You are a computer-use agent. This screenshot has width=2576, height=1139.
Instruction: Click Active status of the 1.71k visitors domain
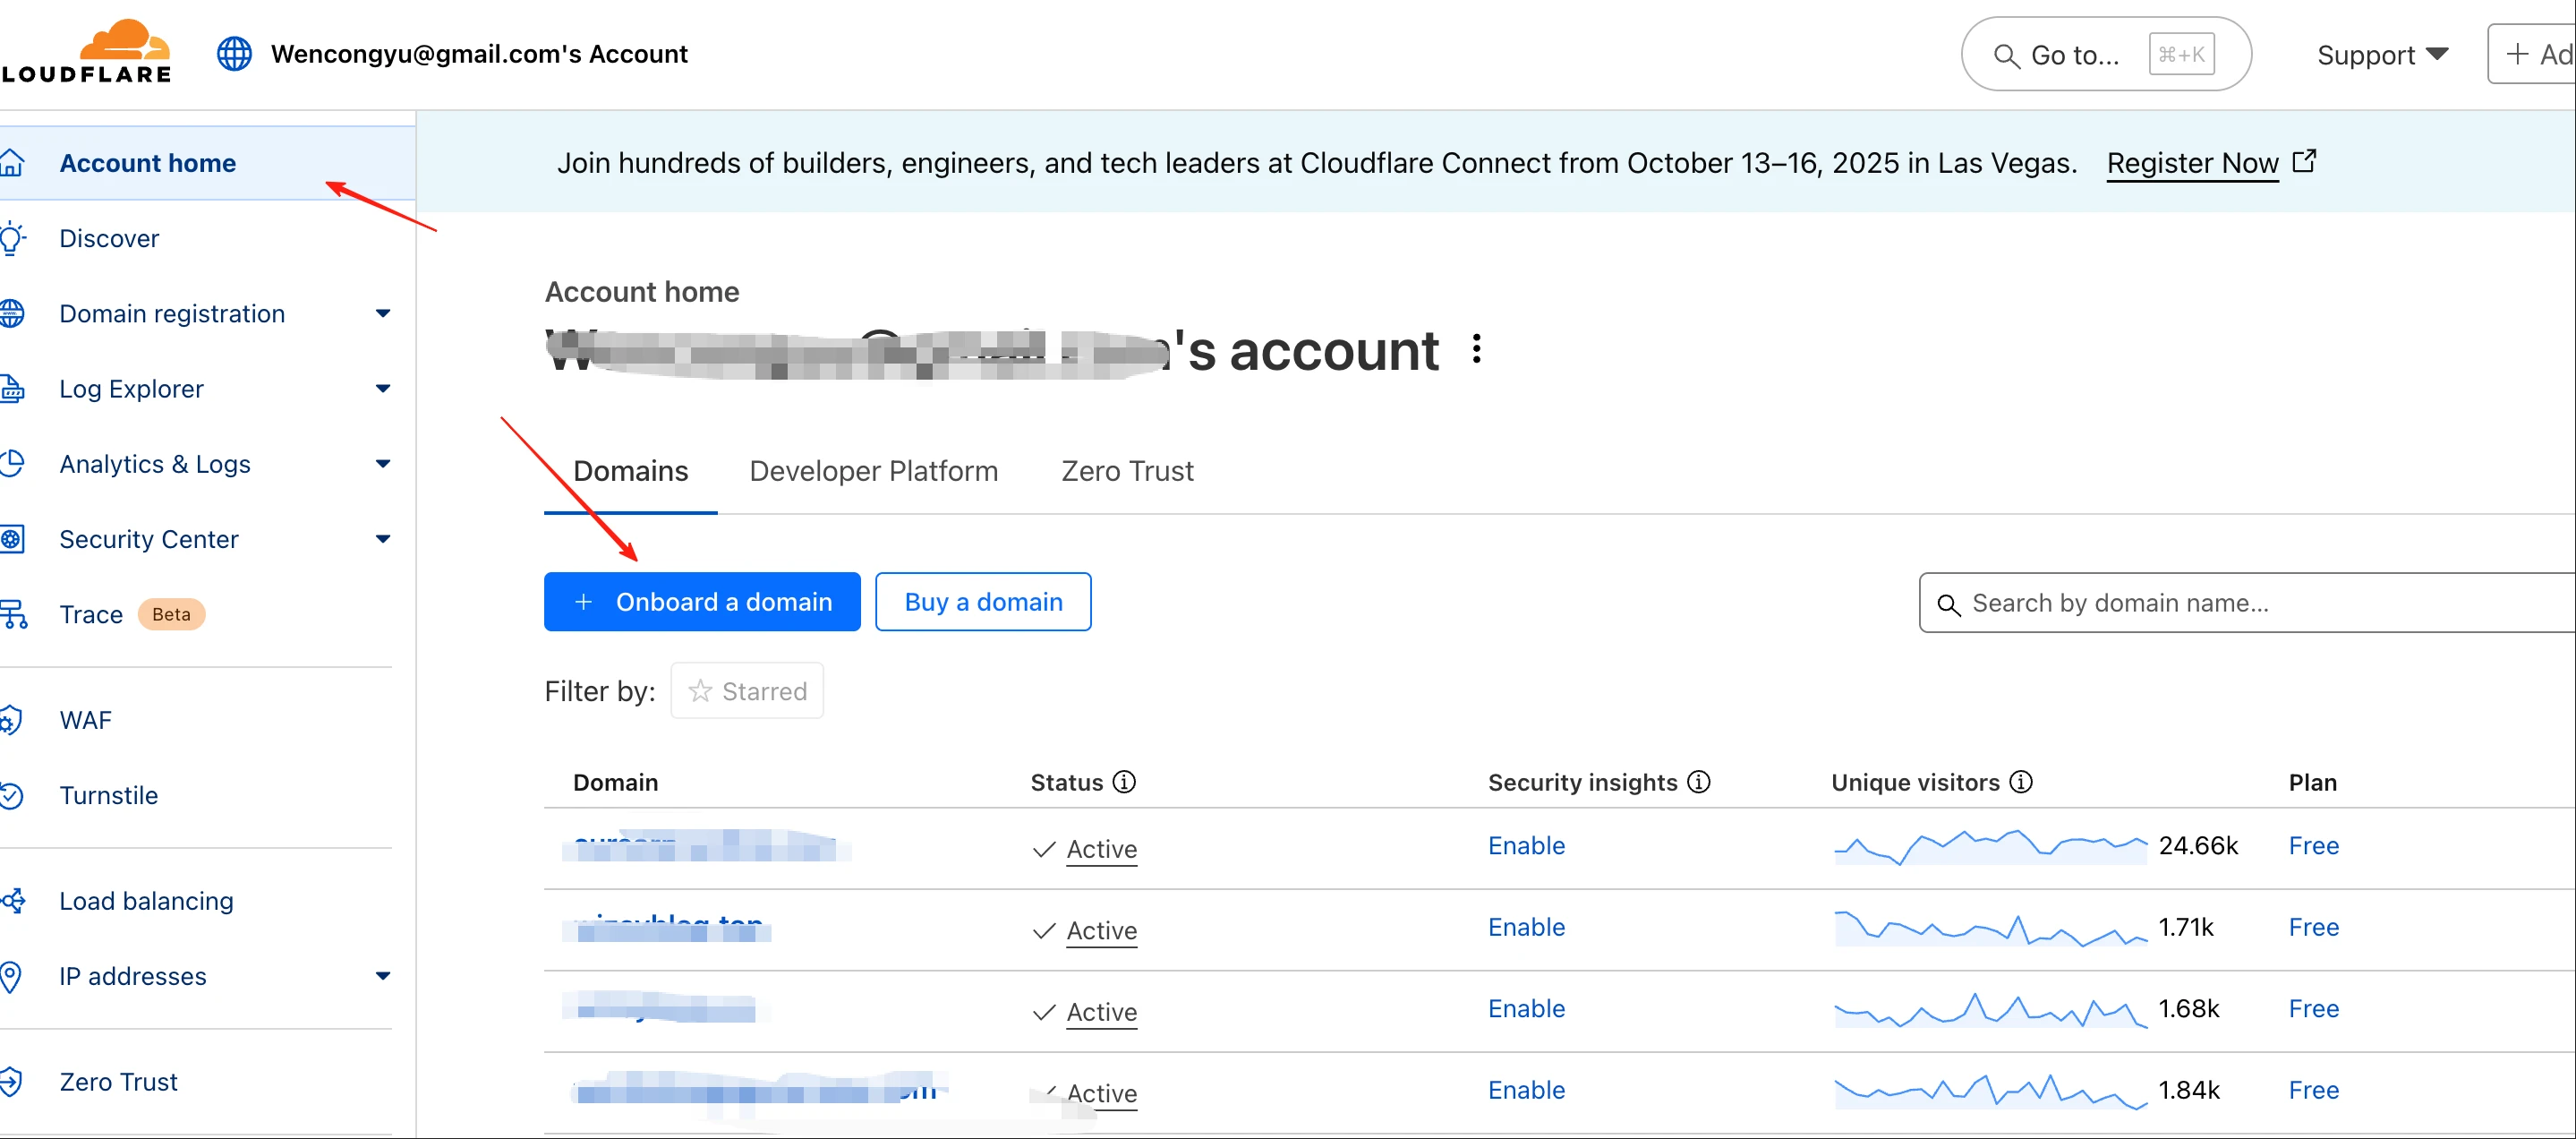(x=1101, y=931)
